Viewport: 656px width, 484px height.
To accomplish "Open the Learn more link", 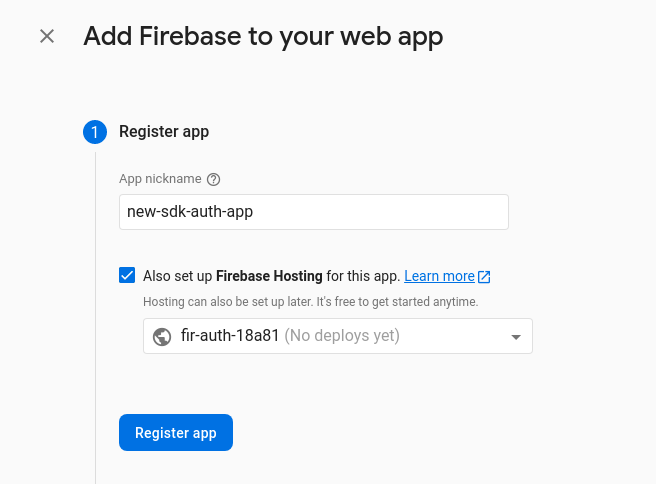I will pyautogui.click(x=439, y=276).
